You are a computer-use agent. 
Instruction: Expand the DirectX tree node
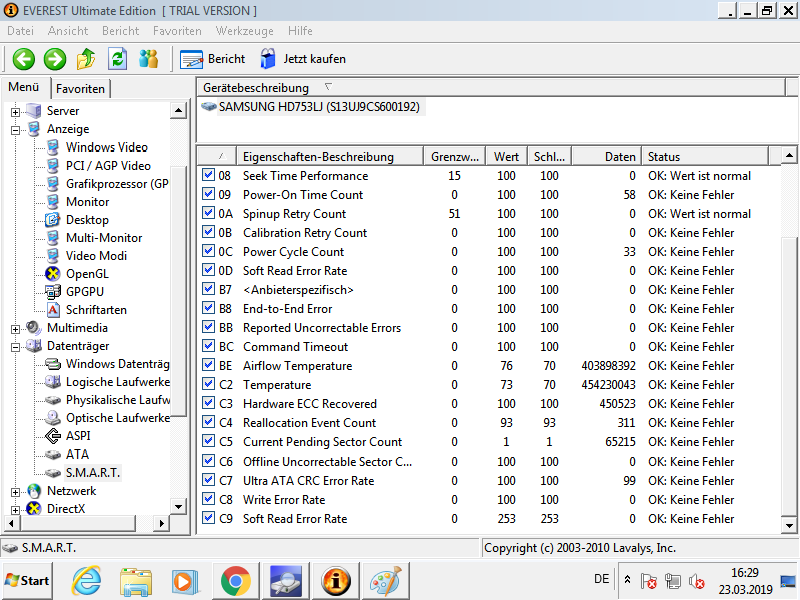15,510
